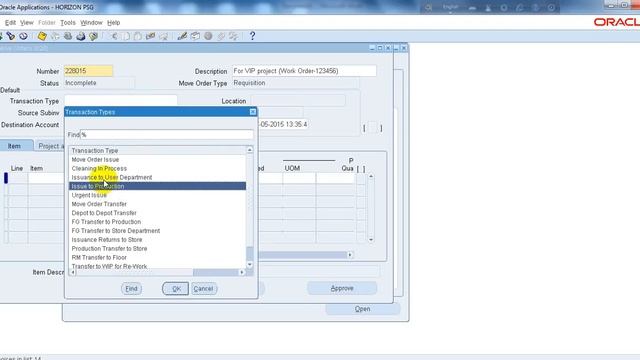Viewport: 640px width, 360px height.
Task: Click the Find button in dialog
Action: point(131,289)
